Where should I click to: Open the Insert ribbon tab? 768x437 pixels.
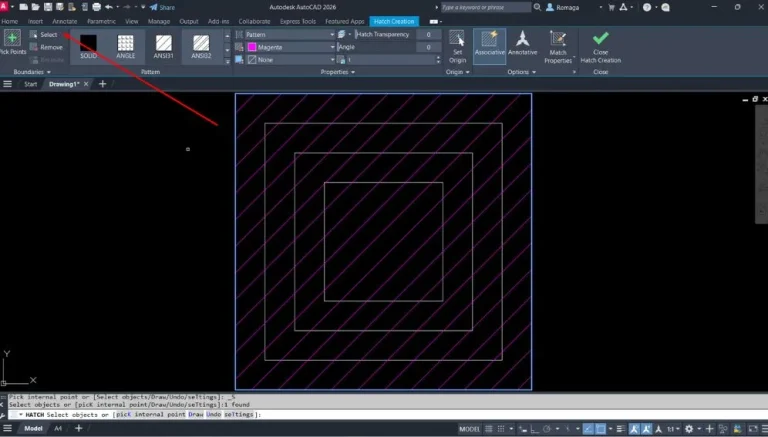pos(35,22)
